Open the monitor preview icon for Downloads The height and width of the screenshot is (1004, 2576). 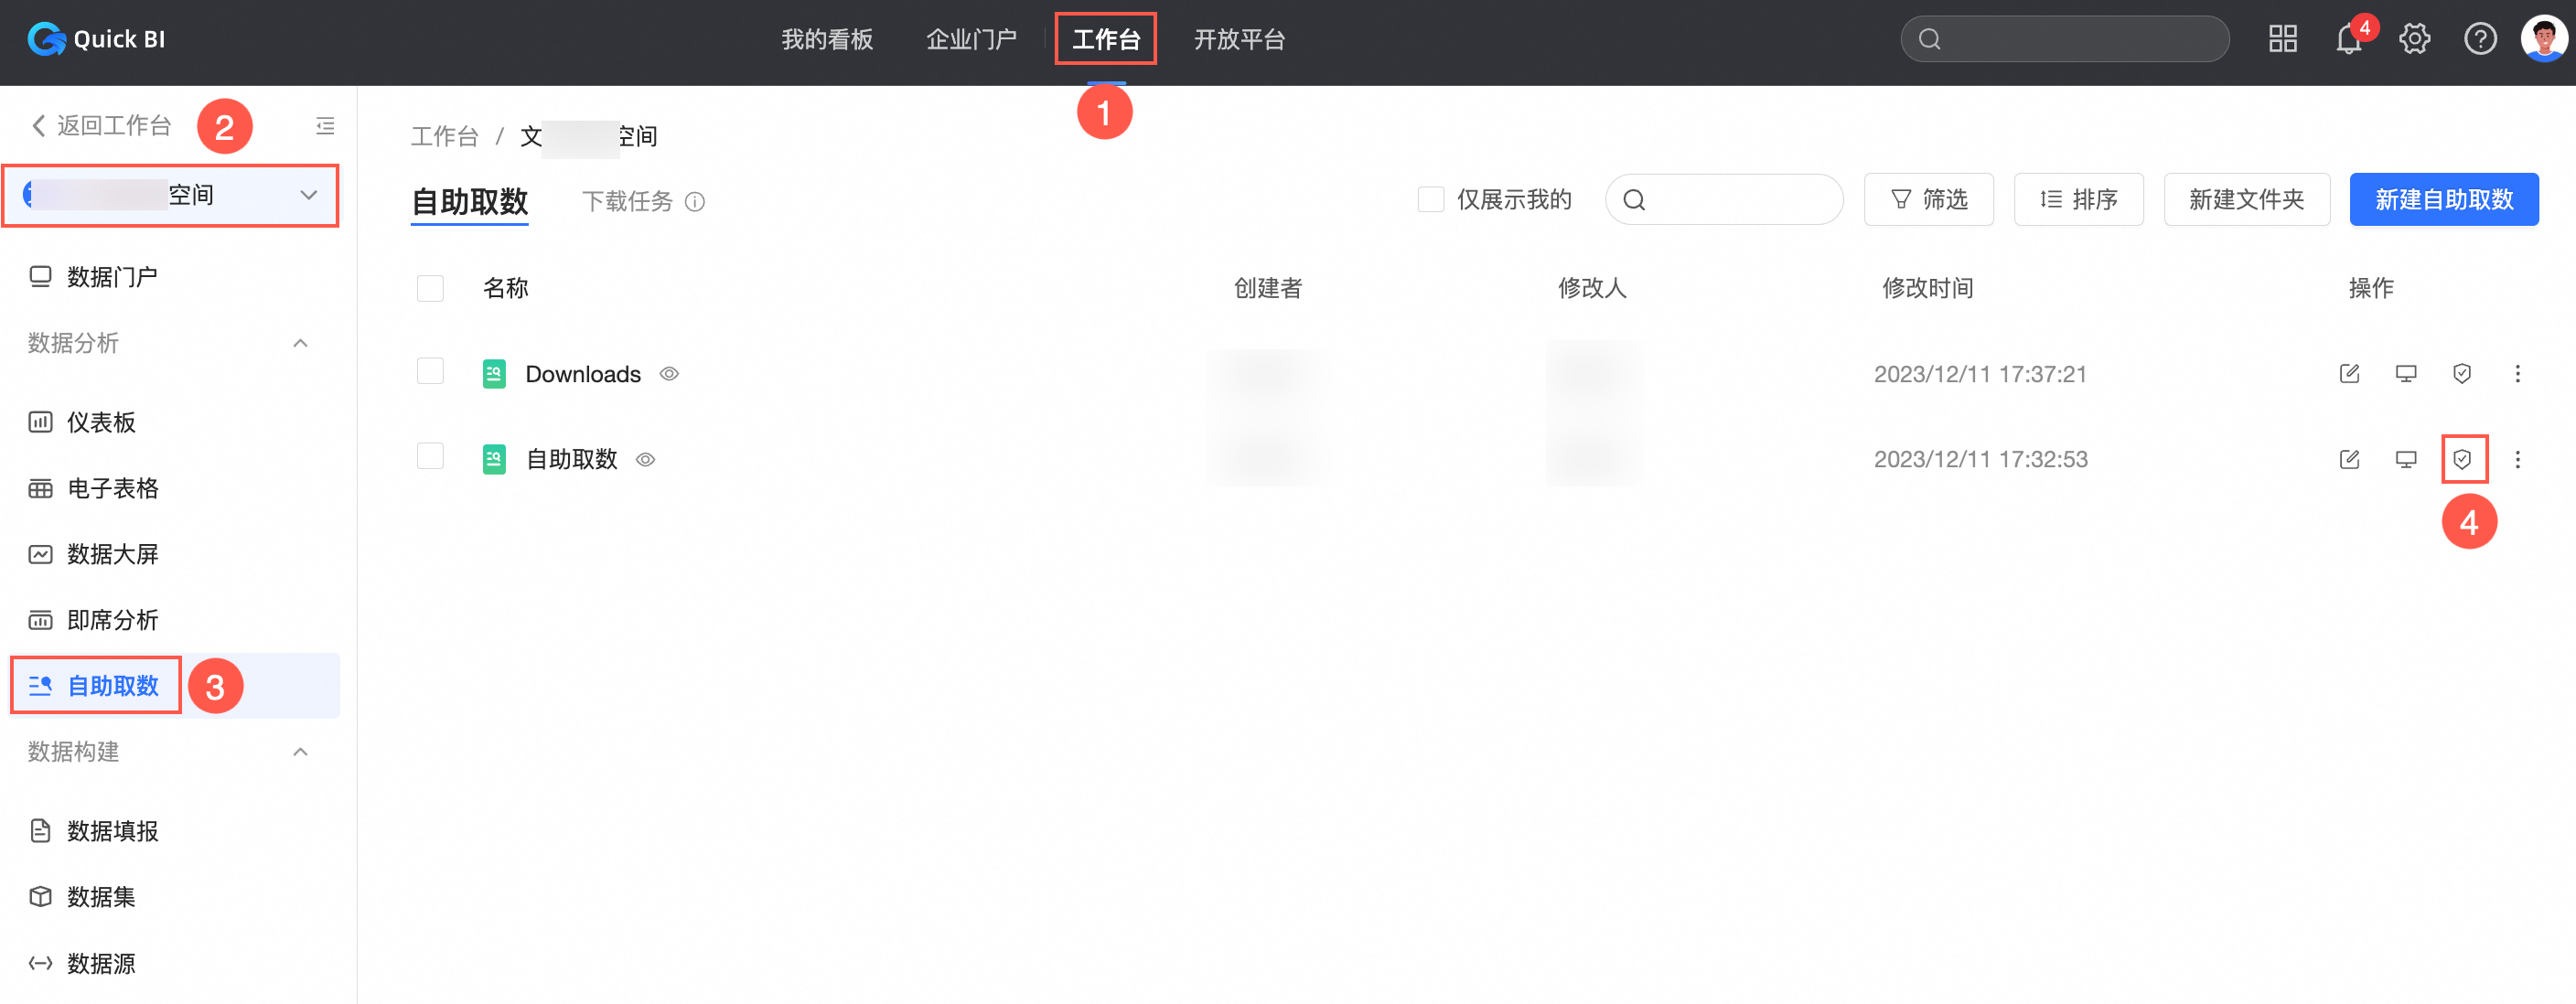2406,374
